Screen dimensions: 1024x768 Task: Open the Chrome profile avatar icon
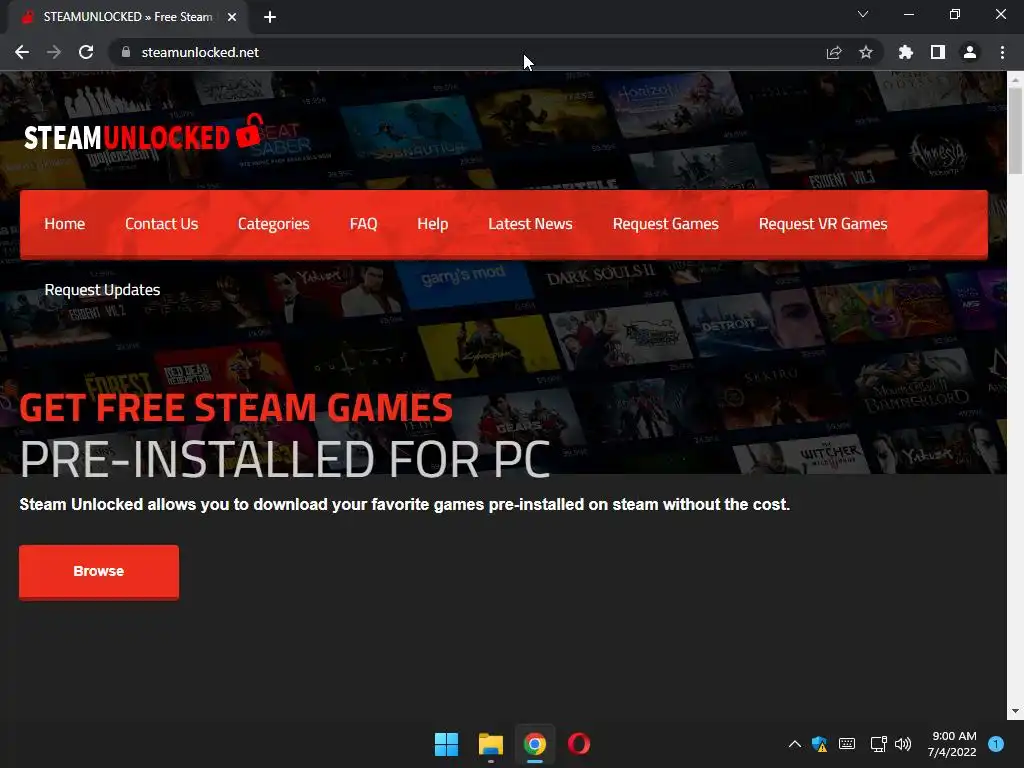pos(970,52)
